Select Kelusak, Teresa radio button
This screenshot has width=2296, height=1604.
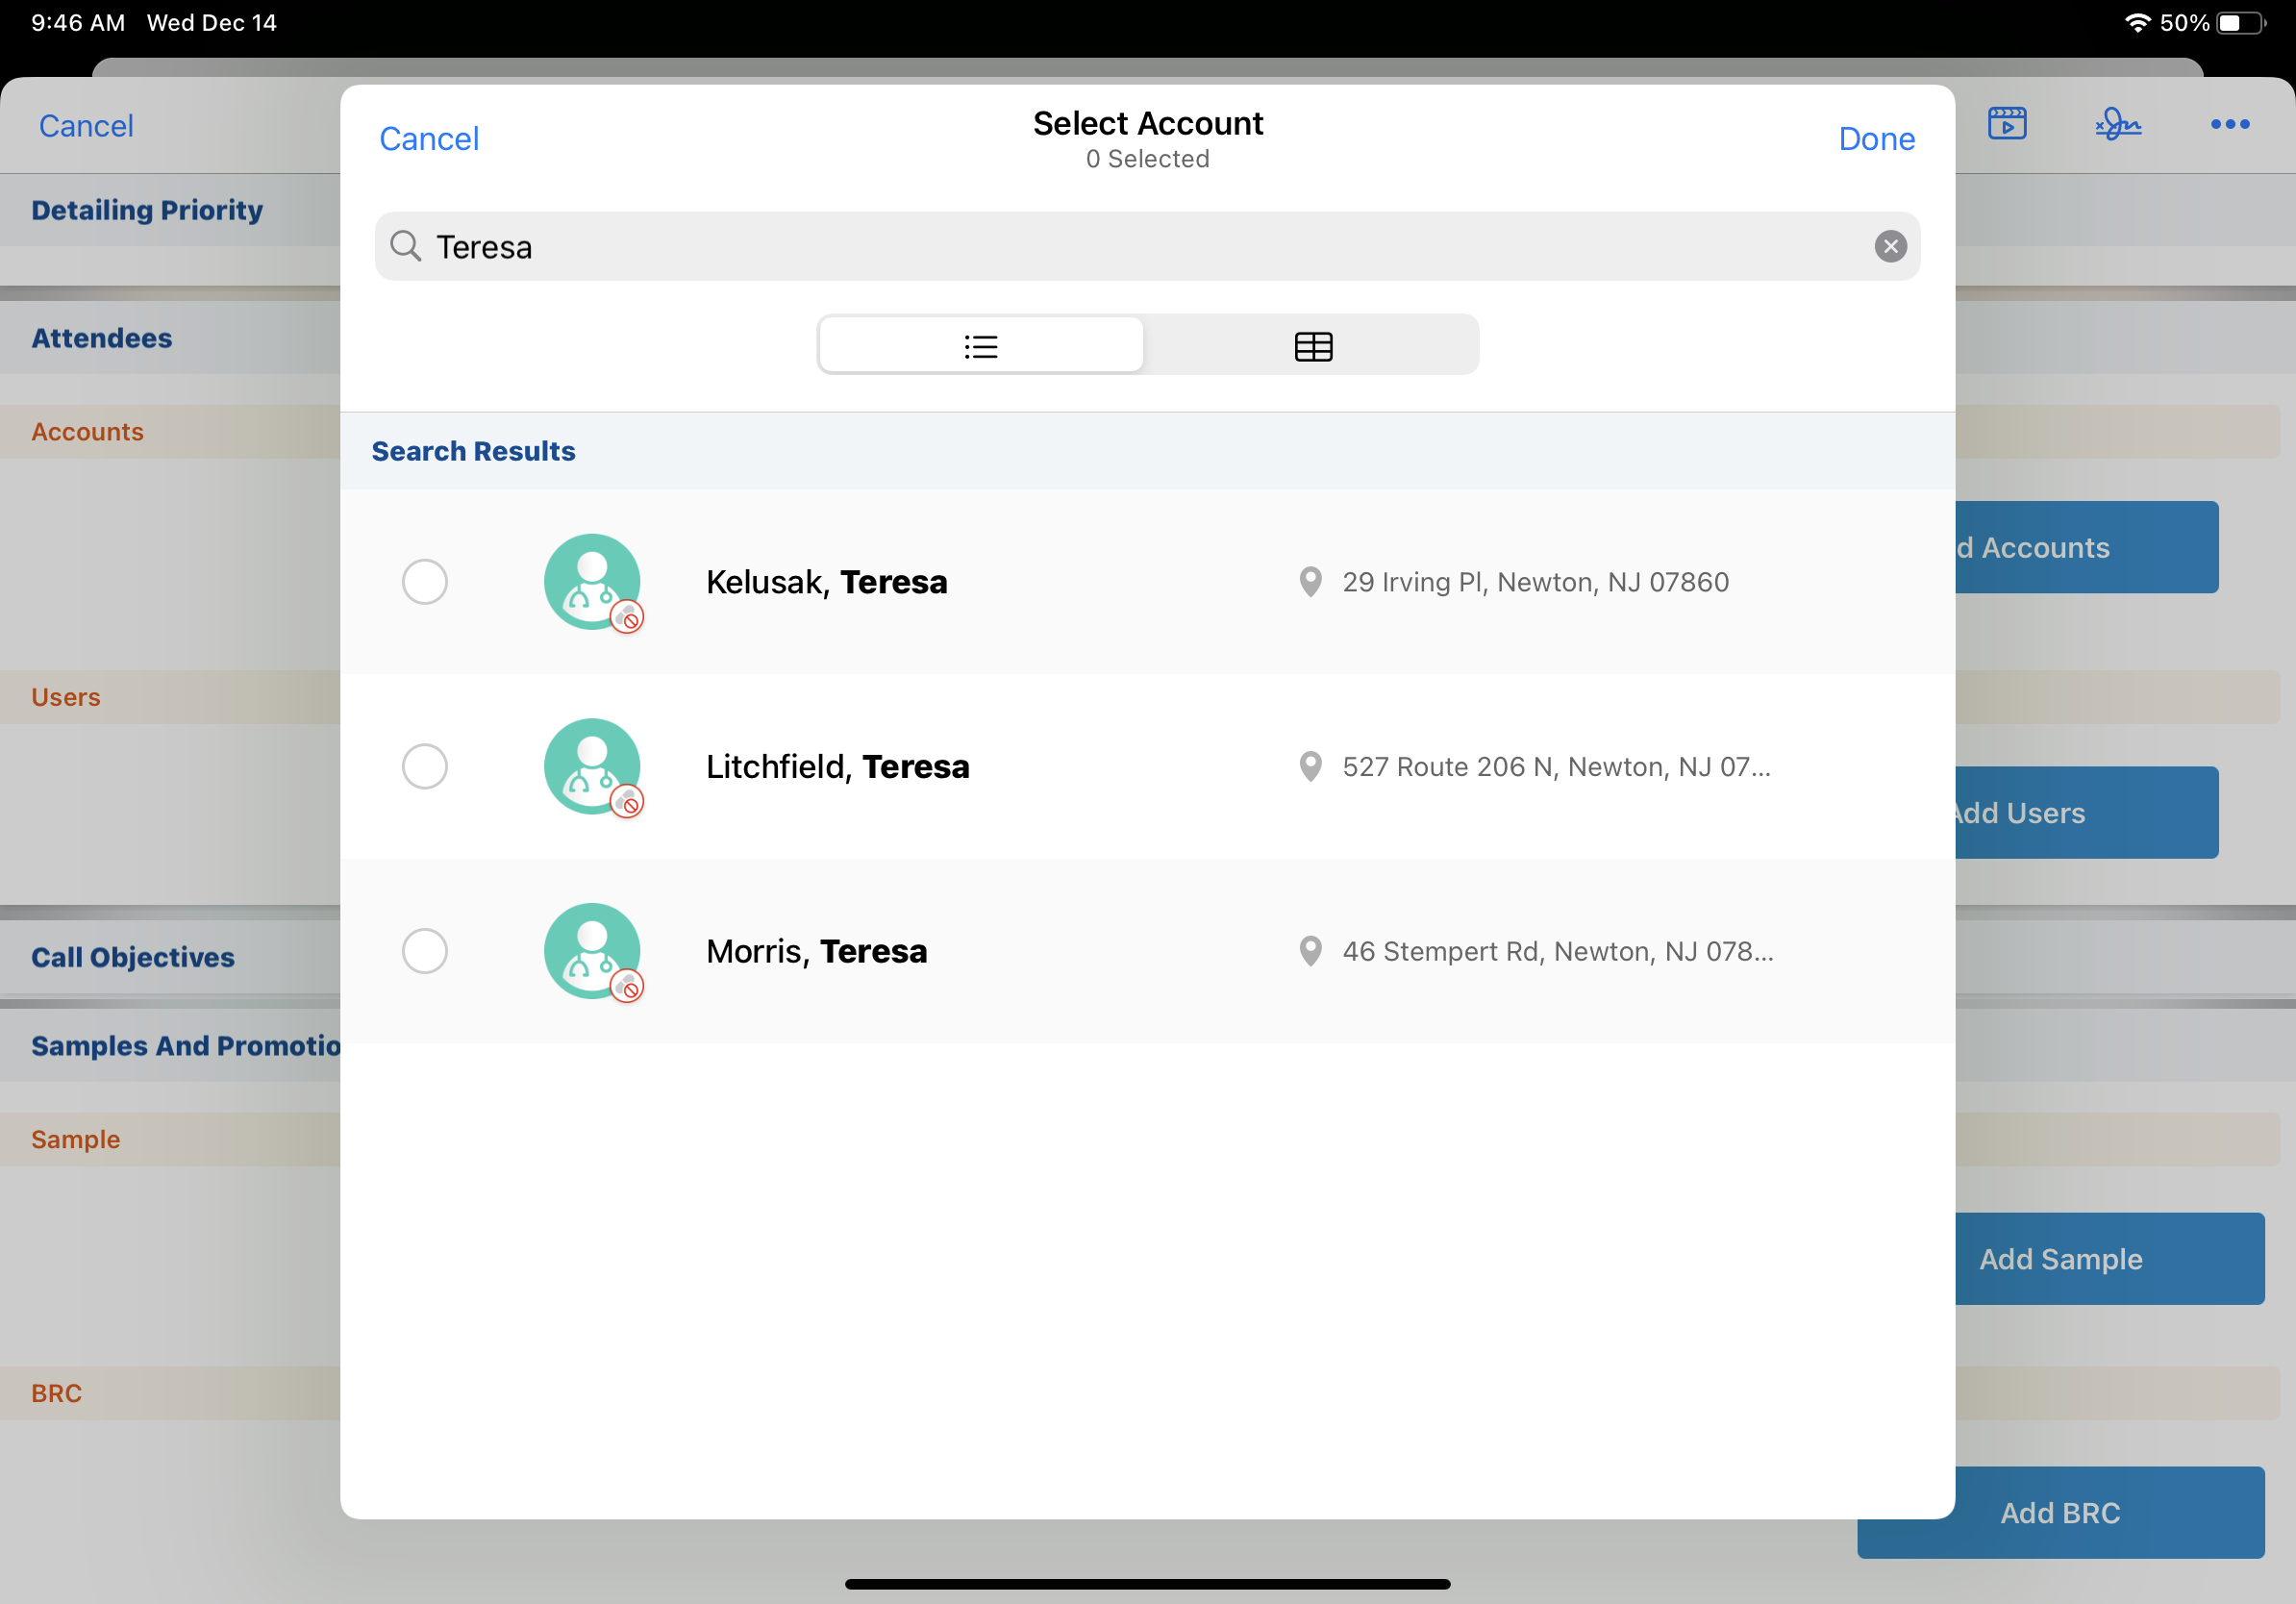(x=424, y=582)
